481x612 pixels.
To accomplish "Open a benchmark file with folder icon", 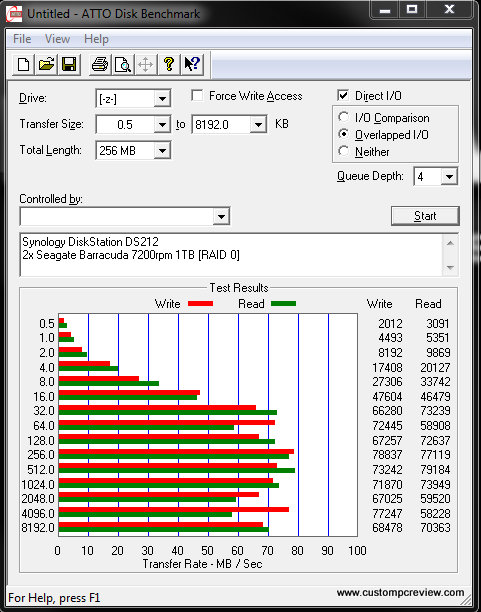I will pyautogui.click(x=46, y=64).
